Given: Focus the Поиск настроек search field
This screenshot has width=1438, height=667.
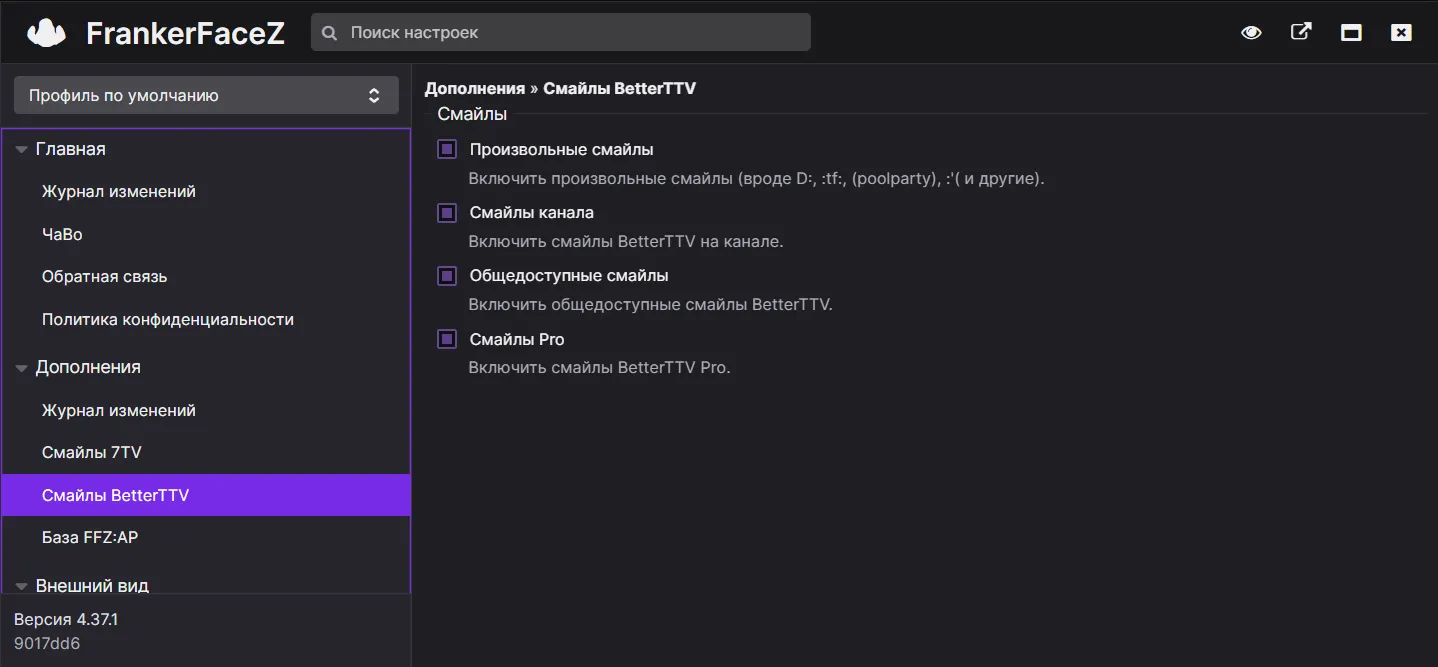Looking at the screenshot, I should [x=561, y=32].
